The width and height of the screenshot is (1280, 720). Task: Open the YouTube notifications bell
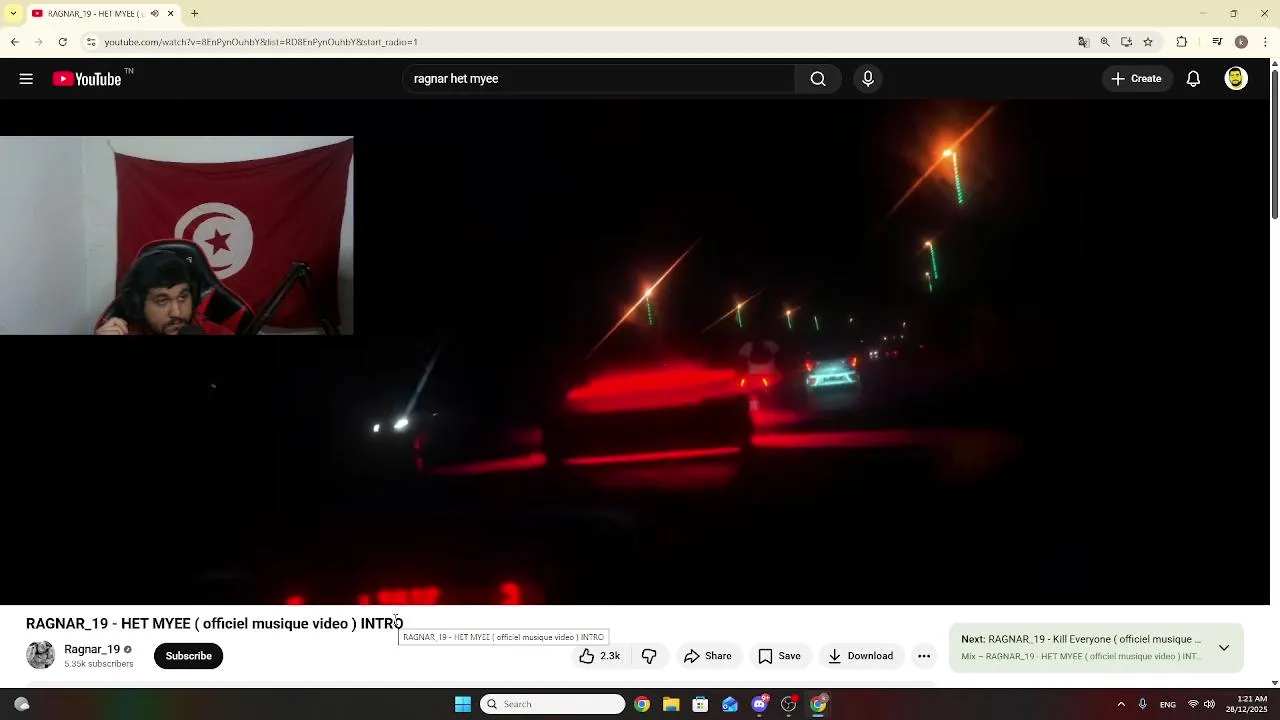[1193, 79]
